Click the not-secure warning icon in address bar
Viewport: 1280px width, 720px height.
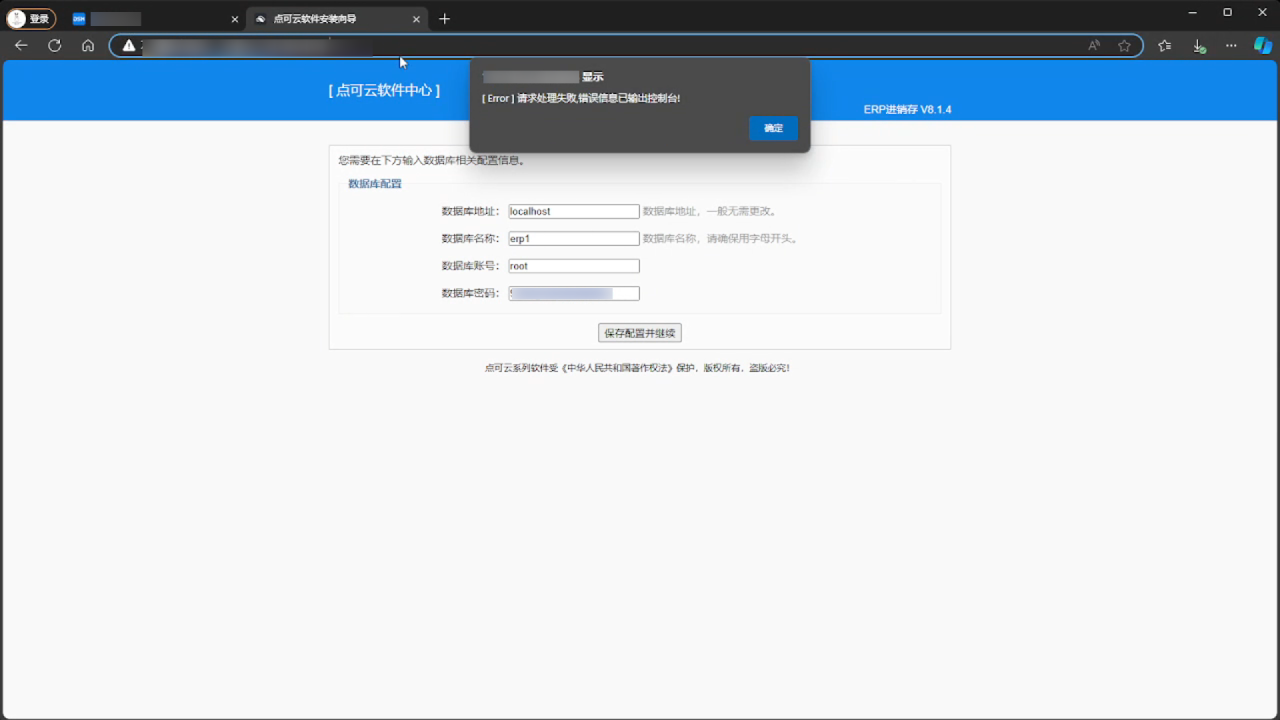[x=128, y=46]
